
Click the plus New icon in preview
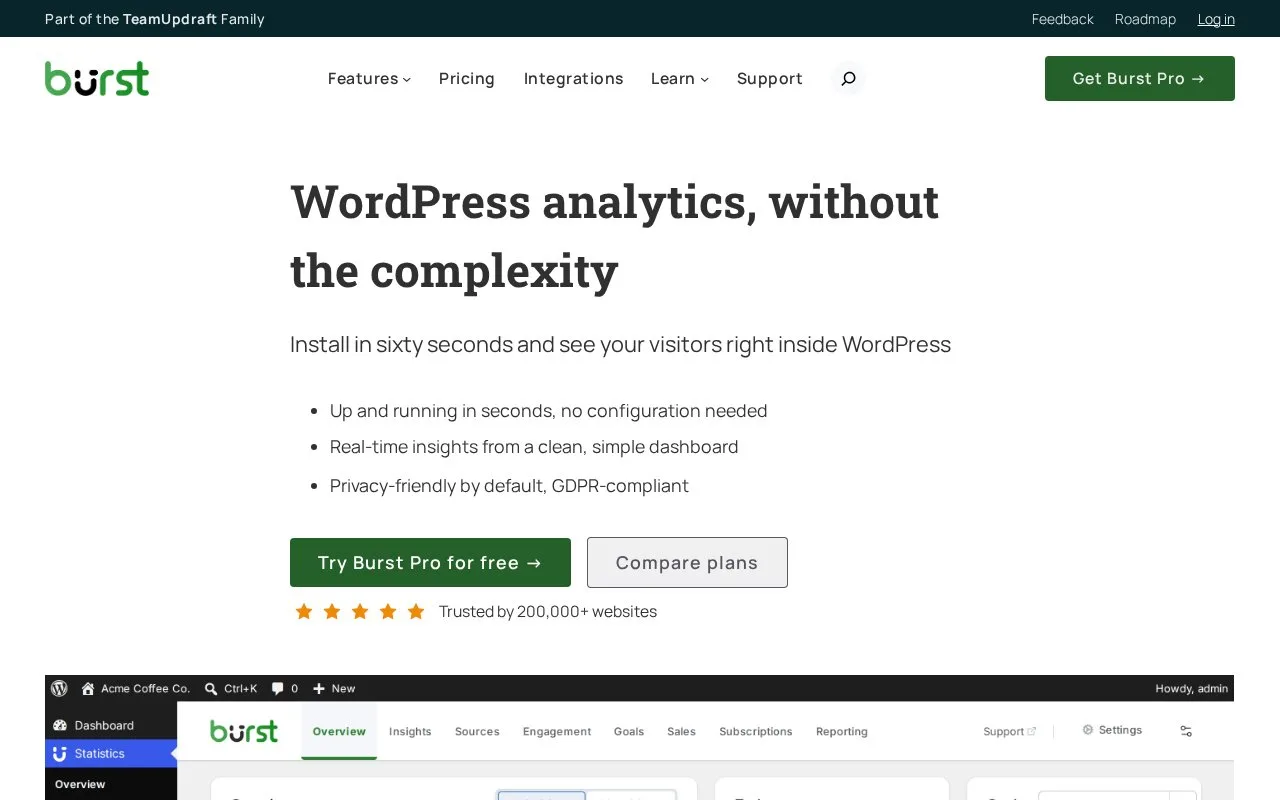point(319,688)
